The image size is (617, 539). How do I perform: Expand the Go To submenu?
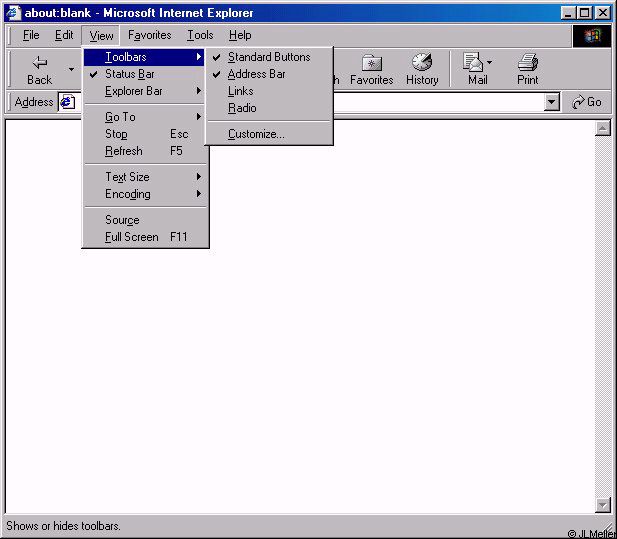[x=145, y=117]
